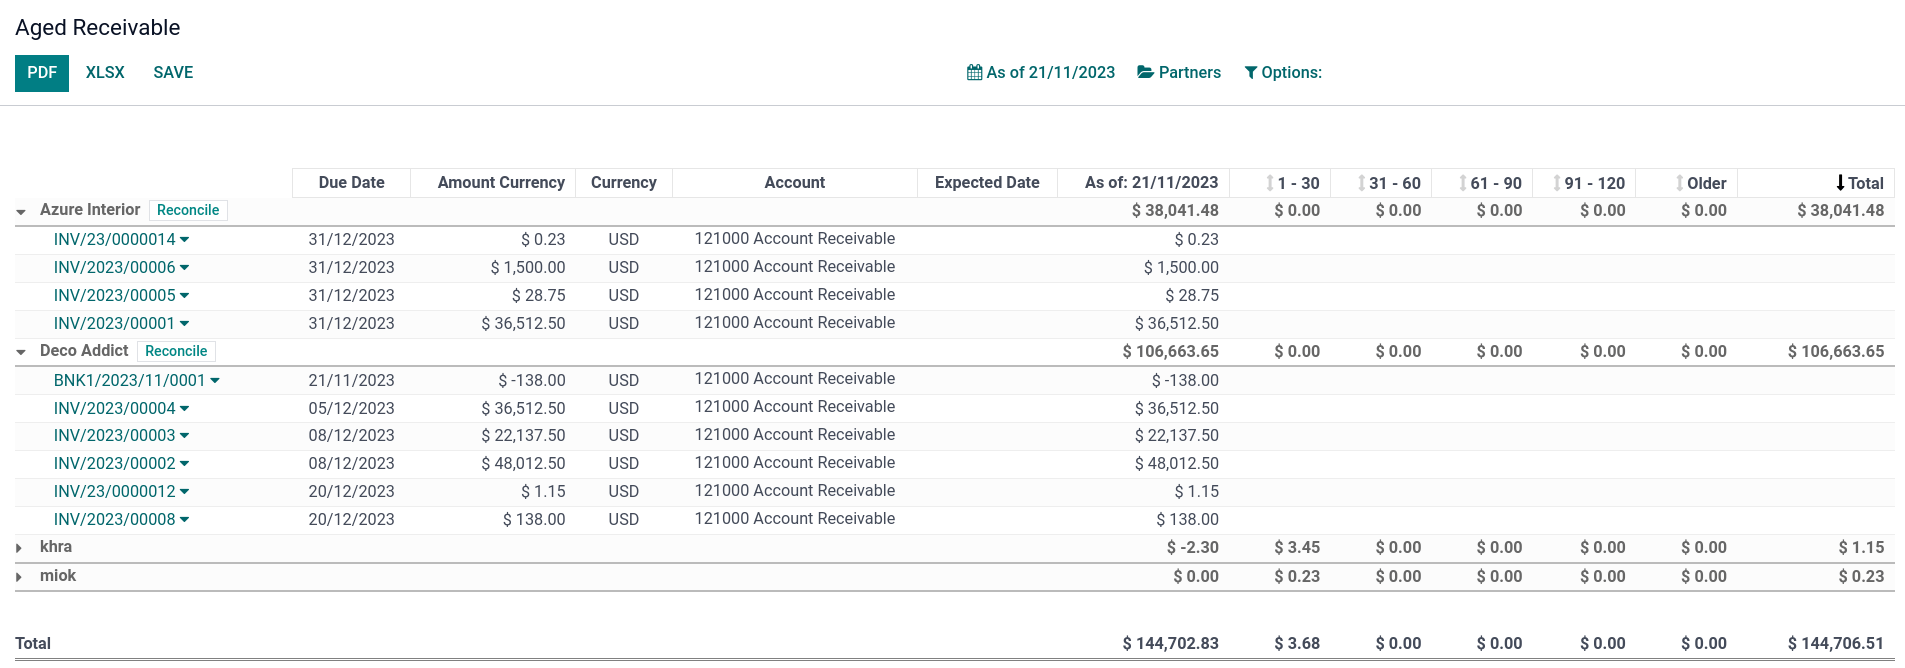Viewport: 1905px width, 668px height.
Task: Click the calendar icon next to As of date
Action: coord(974,72)
